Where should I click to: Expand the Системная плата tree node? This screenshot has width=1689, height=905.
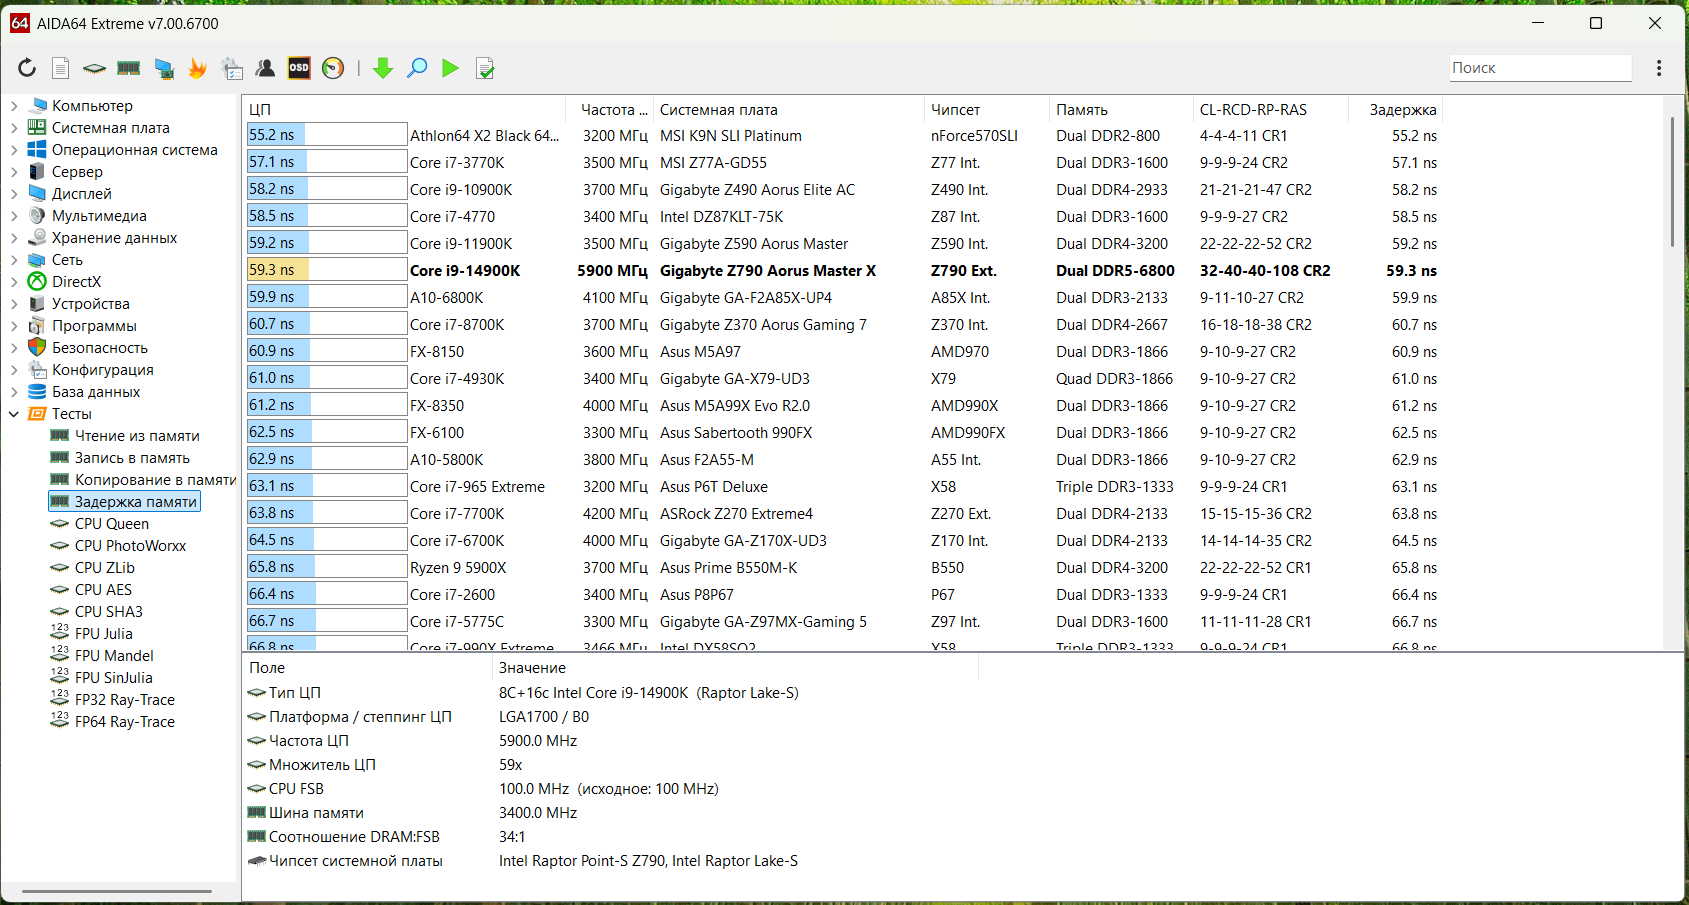(x=14, y=128)
